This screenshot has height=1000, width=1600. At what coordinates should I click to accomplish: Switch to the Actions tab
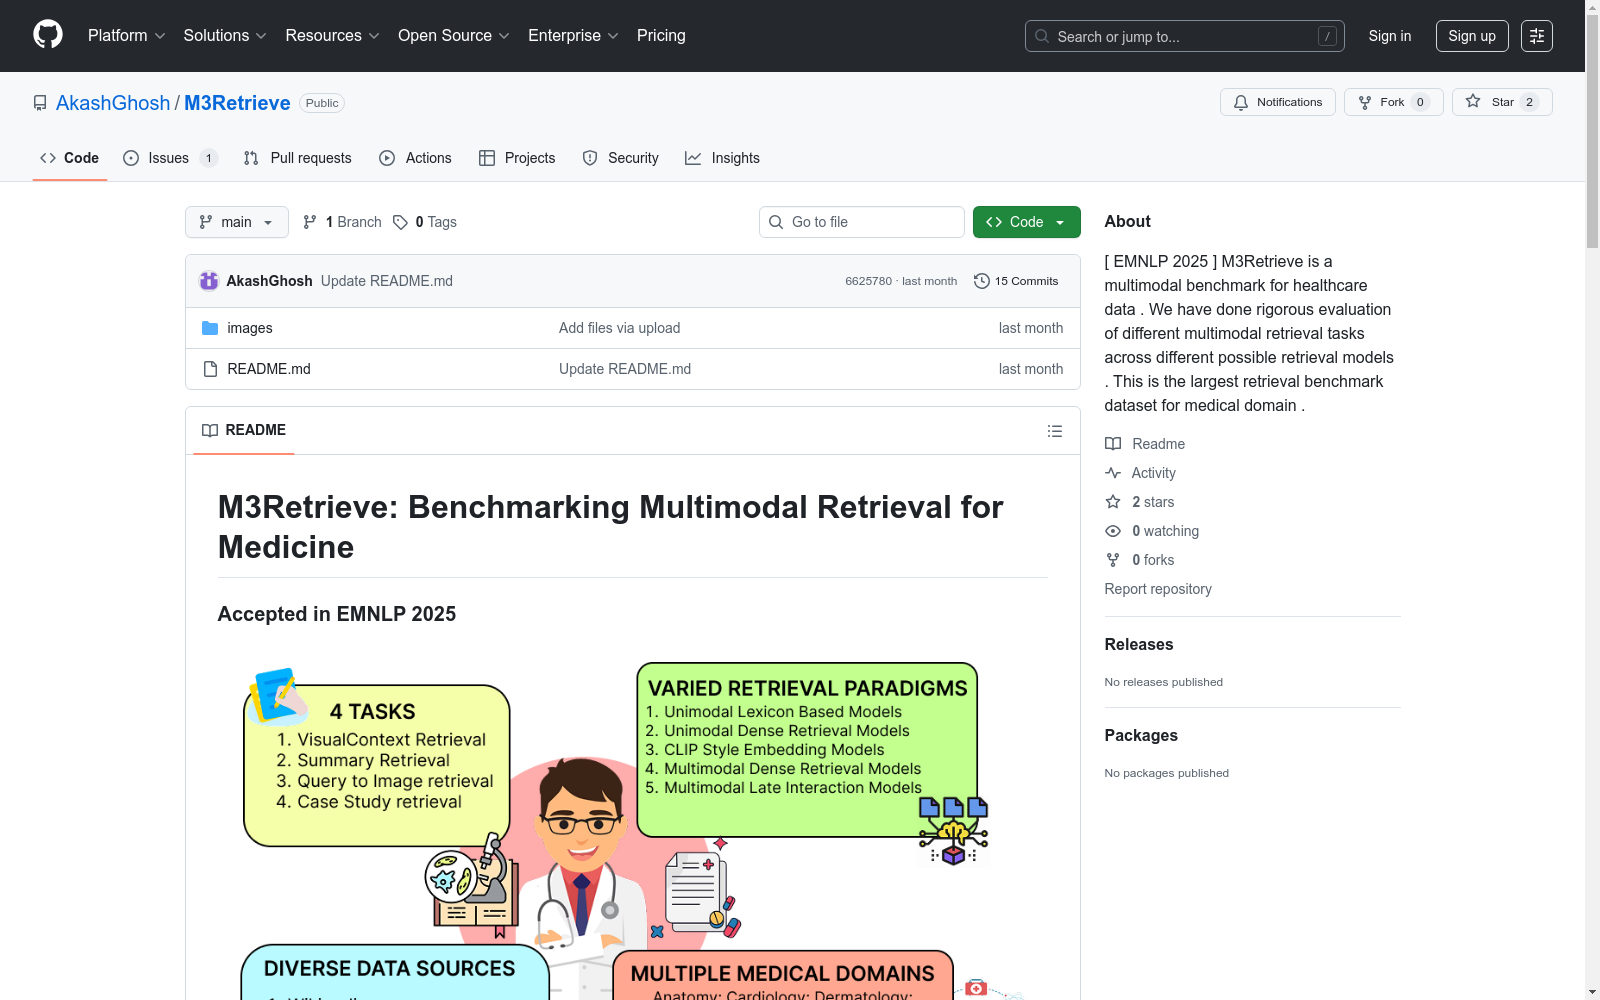(x=416, y=158)
